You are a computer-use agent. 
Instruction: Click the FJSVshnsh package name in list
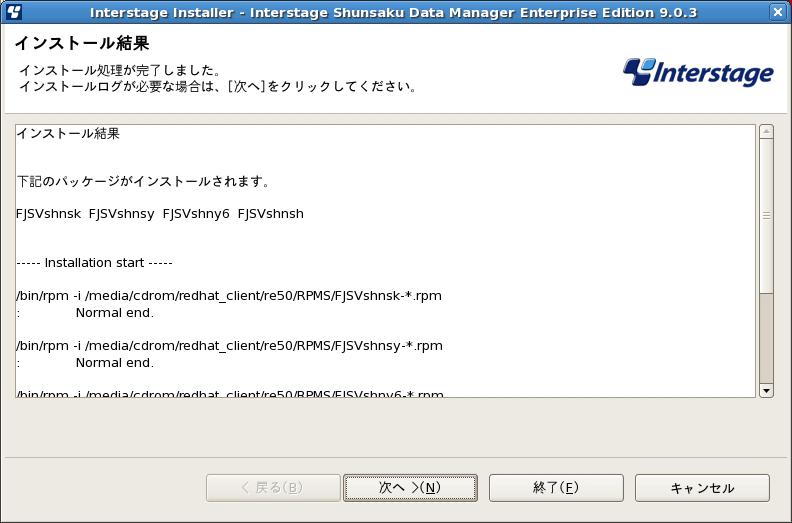(x=271, y=214)
